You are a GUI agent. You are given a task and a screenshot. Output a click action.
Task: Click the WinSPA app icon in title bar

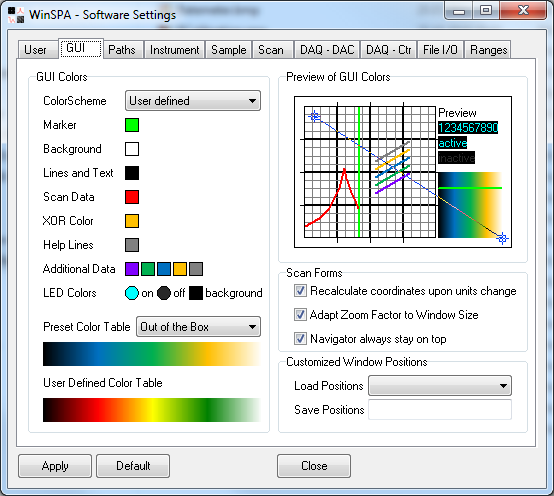pos(16,15)
